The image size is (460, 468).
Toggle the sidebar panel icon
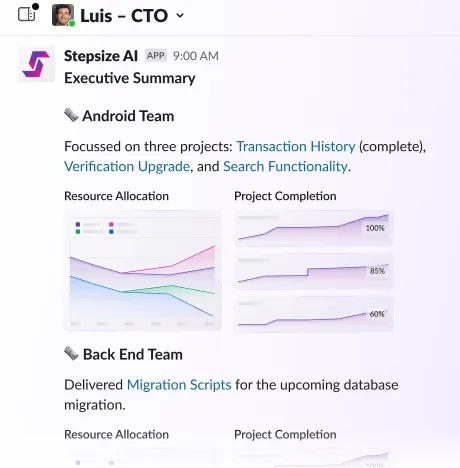coord(27,14)
